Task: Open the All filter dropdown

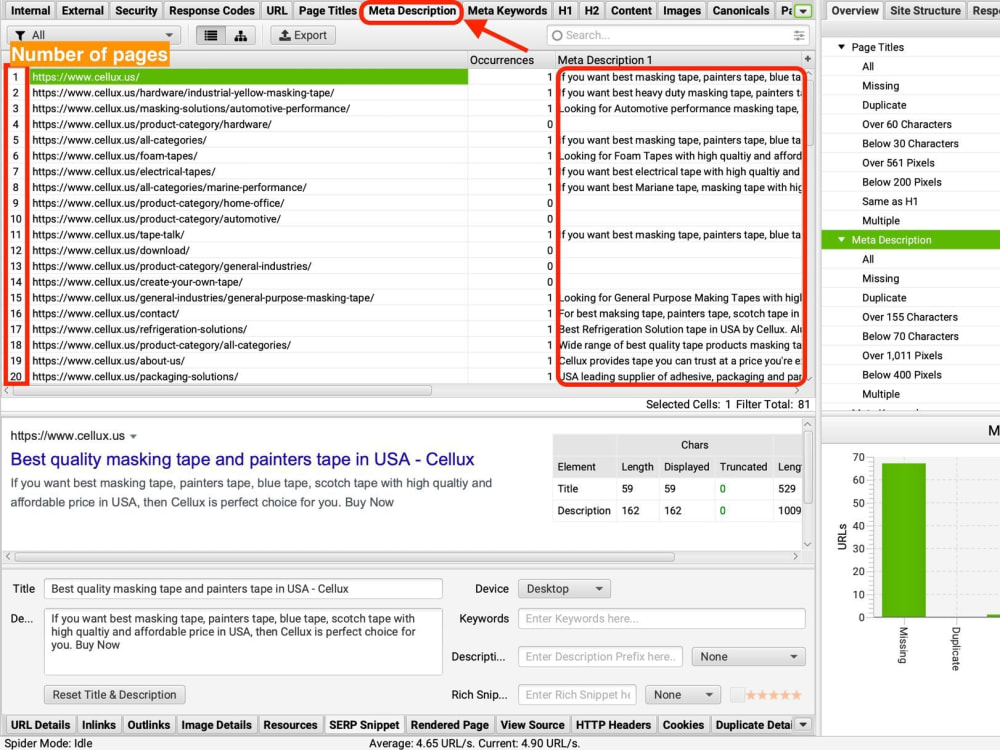Action: pyautogui.click(x=94, y=36)
